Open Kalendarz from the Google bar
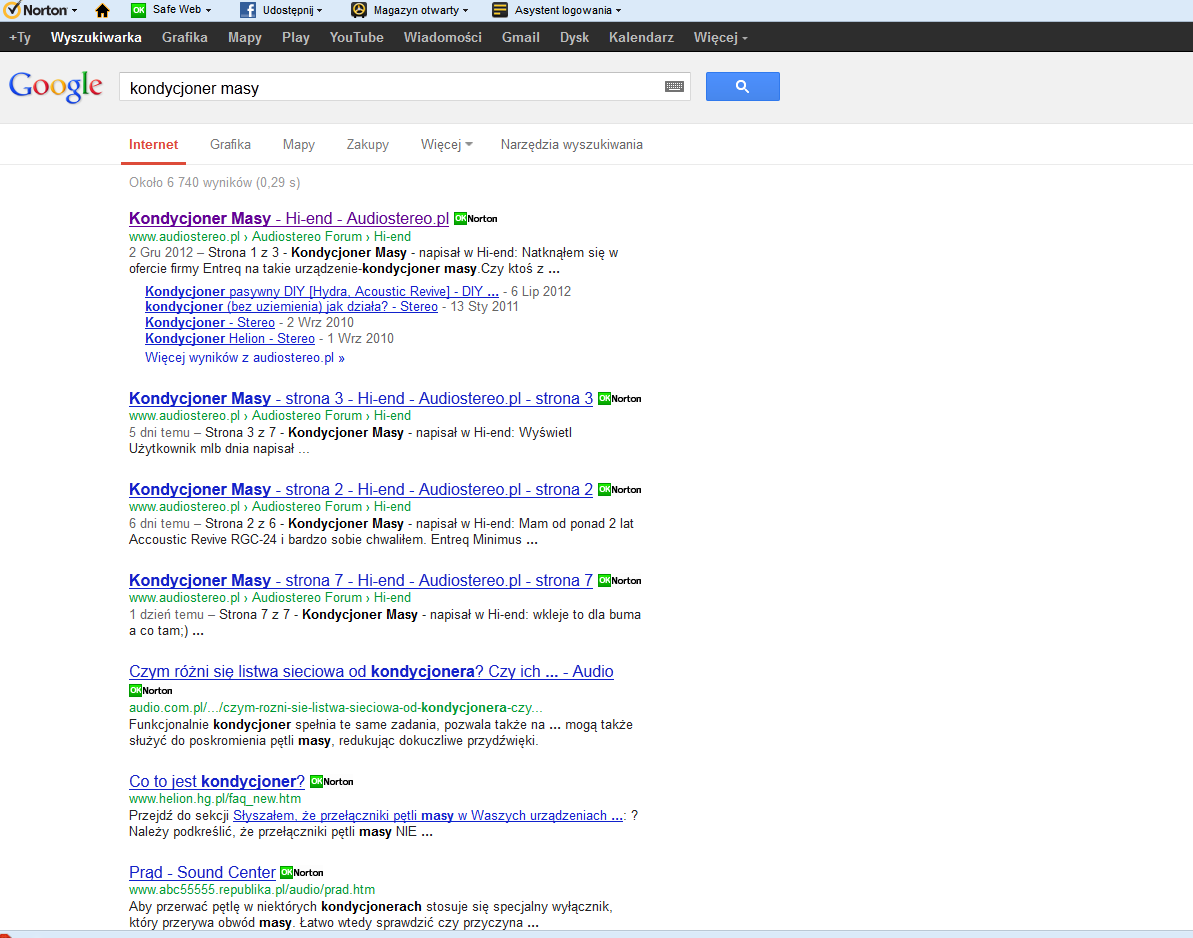 pos(641,37)
